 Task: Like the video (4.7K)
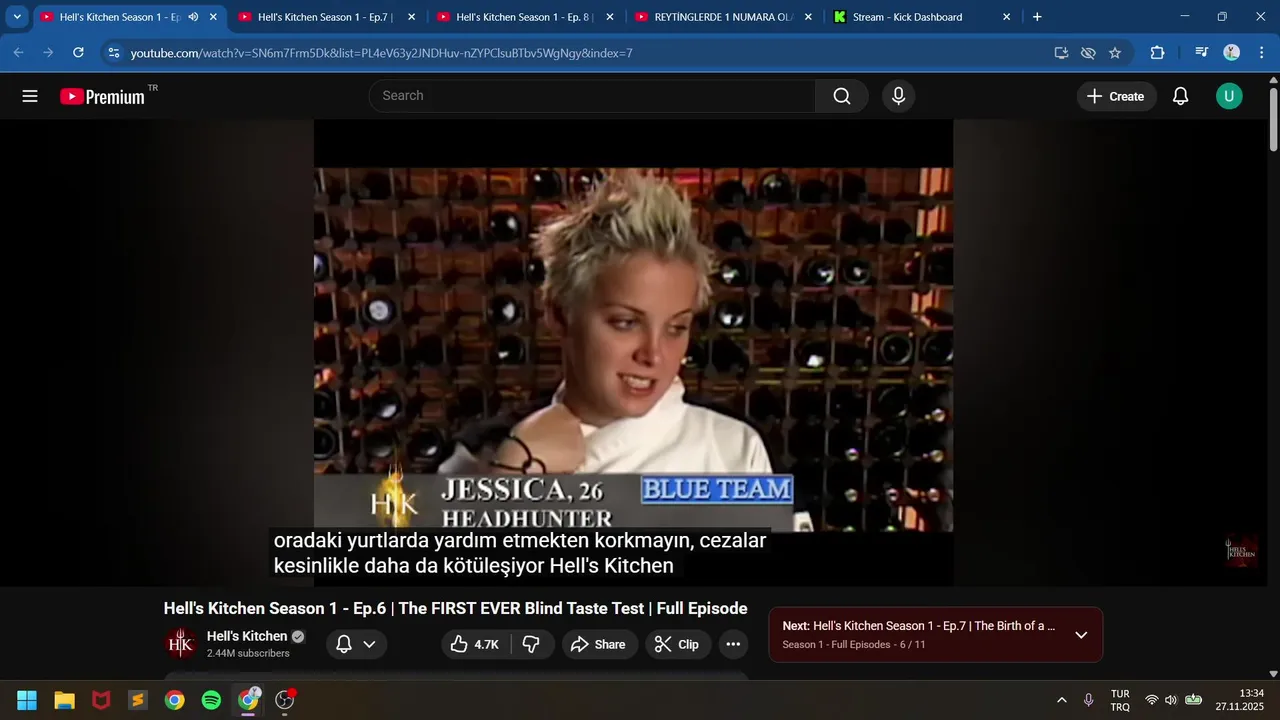[x=475, y=644]
